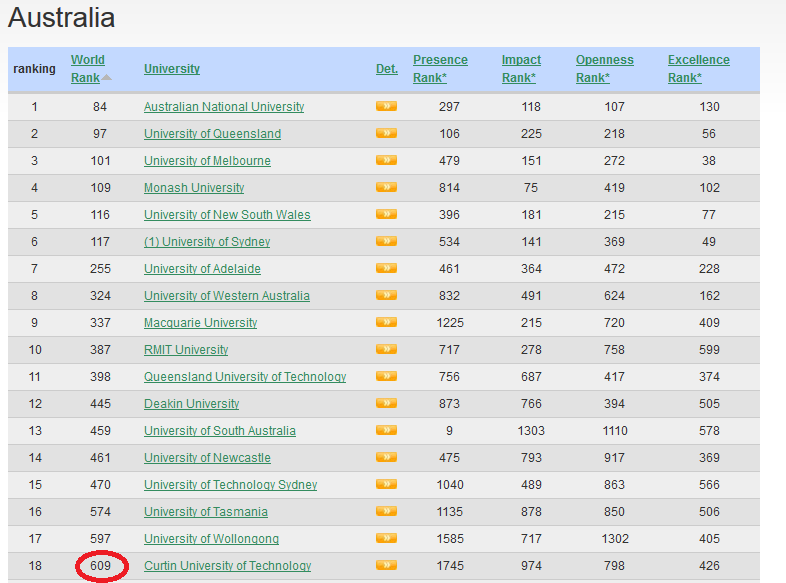
Task: Select world rank value 84
Action: (x=100, y=107)
